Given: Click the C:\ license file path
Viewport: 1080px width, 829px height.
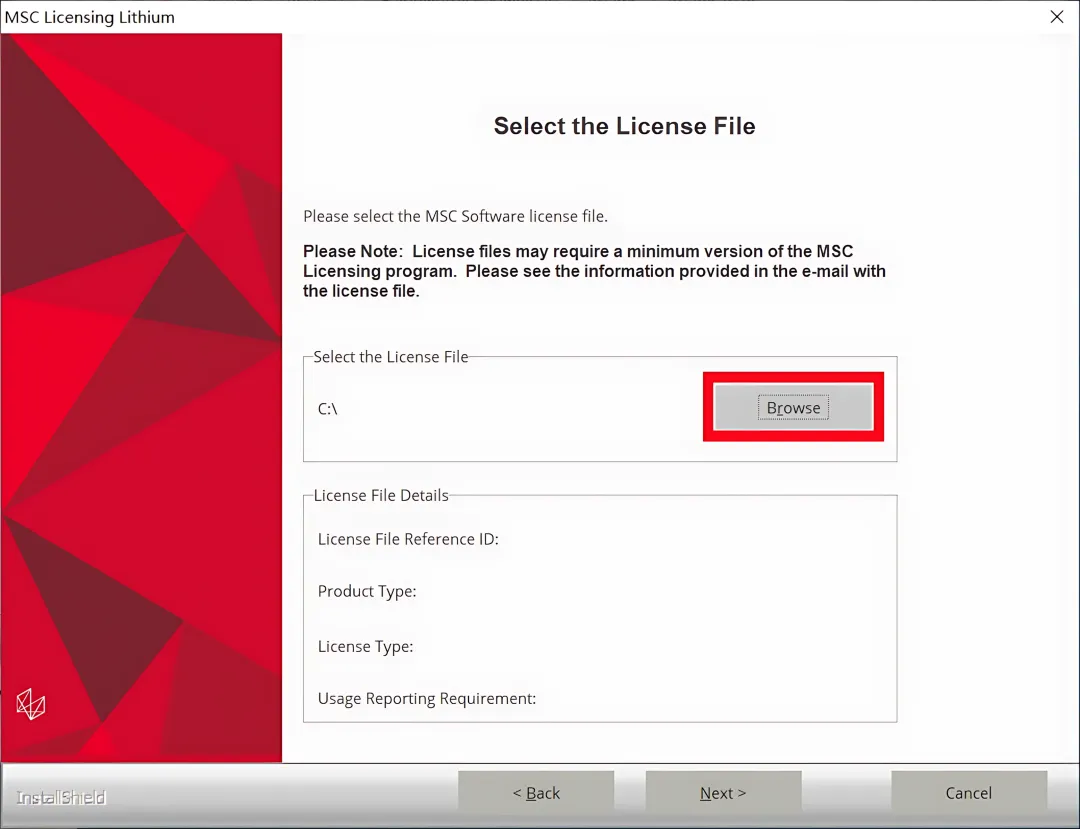Looking at the screenshot, I should (327, 409).
